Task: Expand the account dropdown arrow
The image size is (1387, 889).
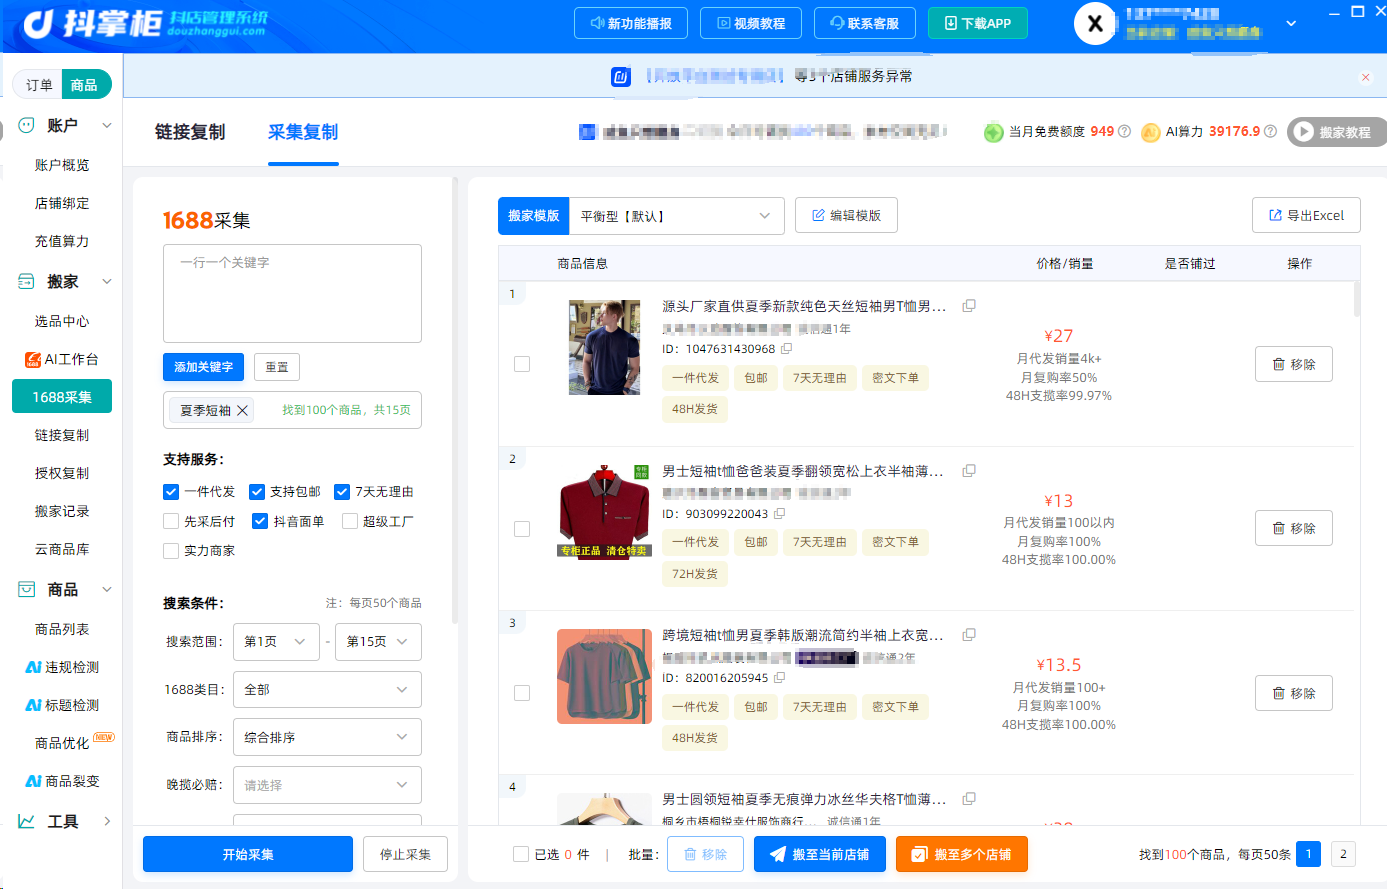Action: 1291,23
